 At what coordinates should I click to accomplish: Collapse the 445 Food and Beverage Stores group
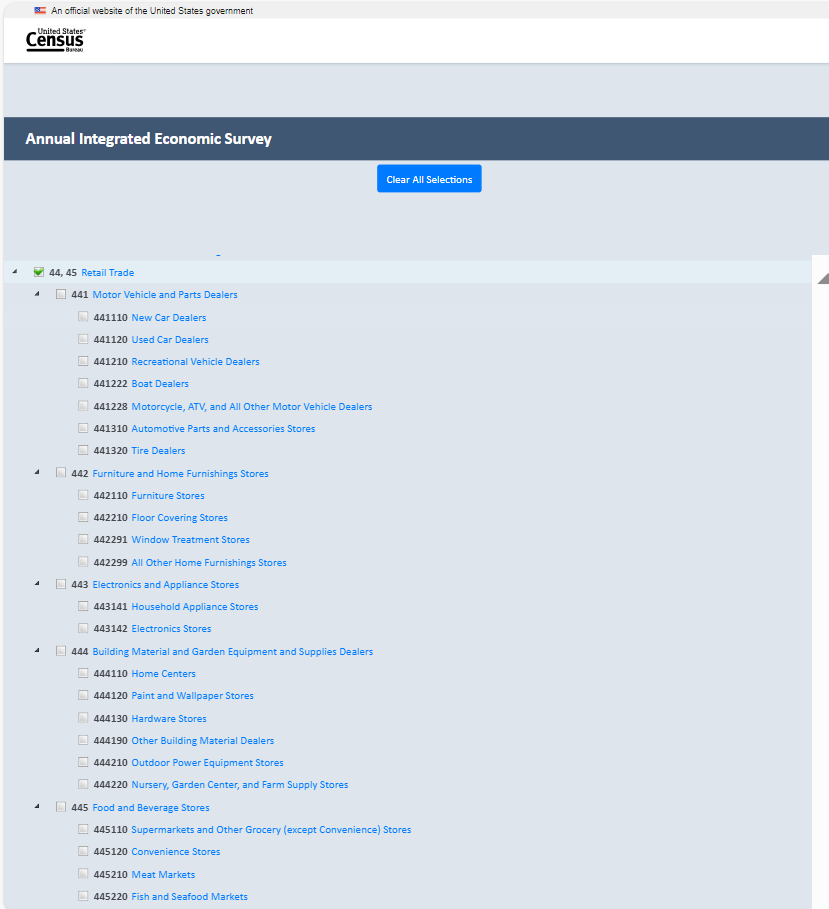click(x=37, y=806)
